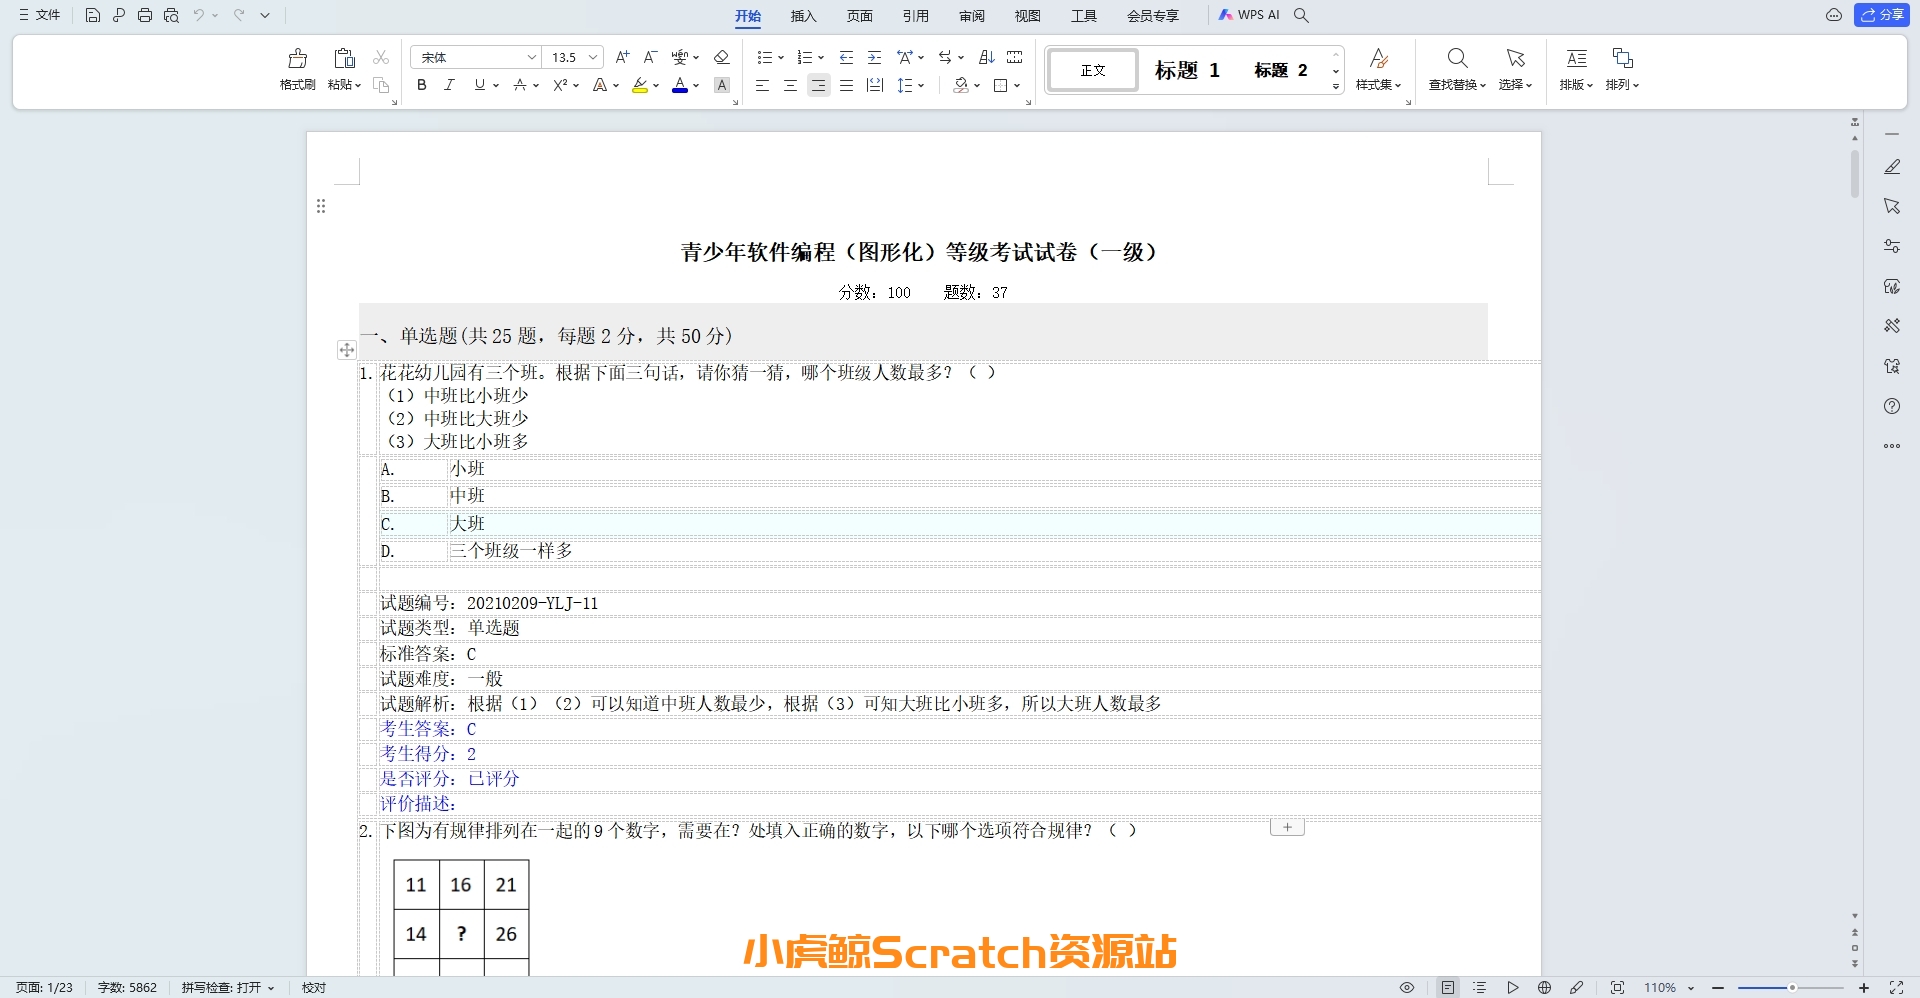
Task: Open the 选择 selection tool menu
Action: point(1515,69)
